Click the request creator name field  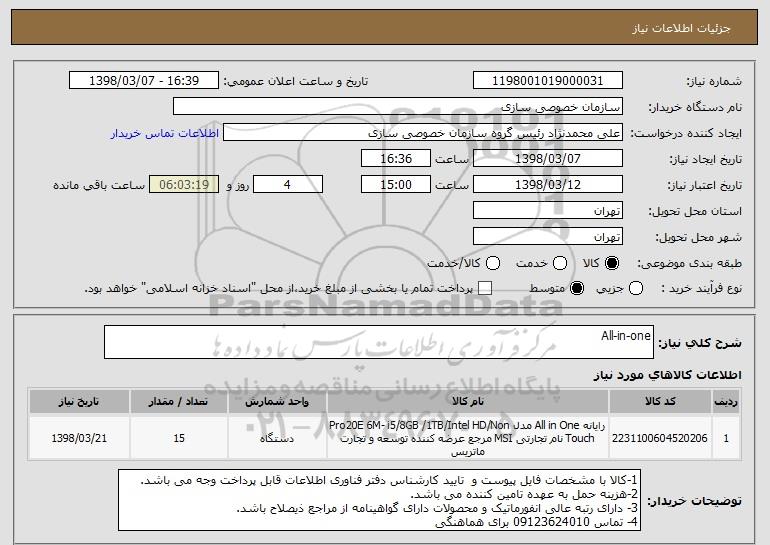pyautogui.click(x=423, y=133)
